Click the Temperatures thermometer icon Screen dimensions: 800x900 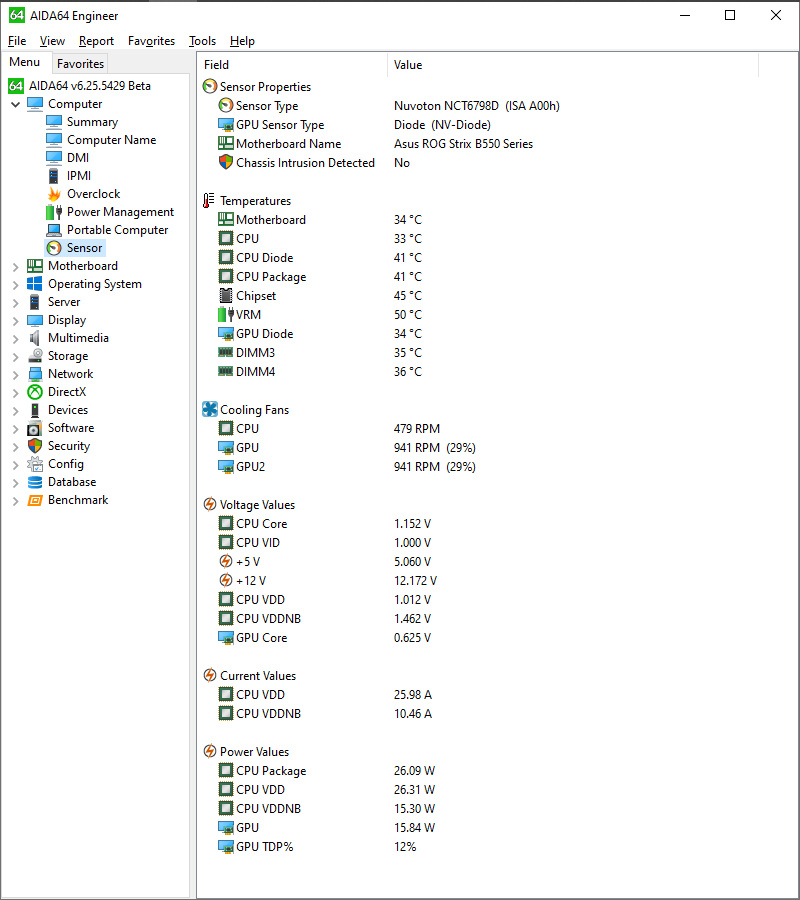pyautogui.click(x=209, y=200)
